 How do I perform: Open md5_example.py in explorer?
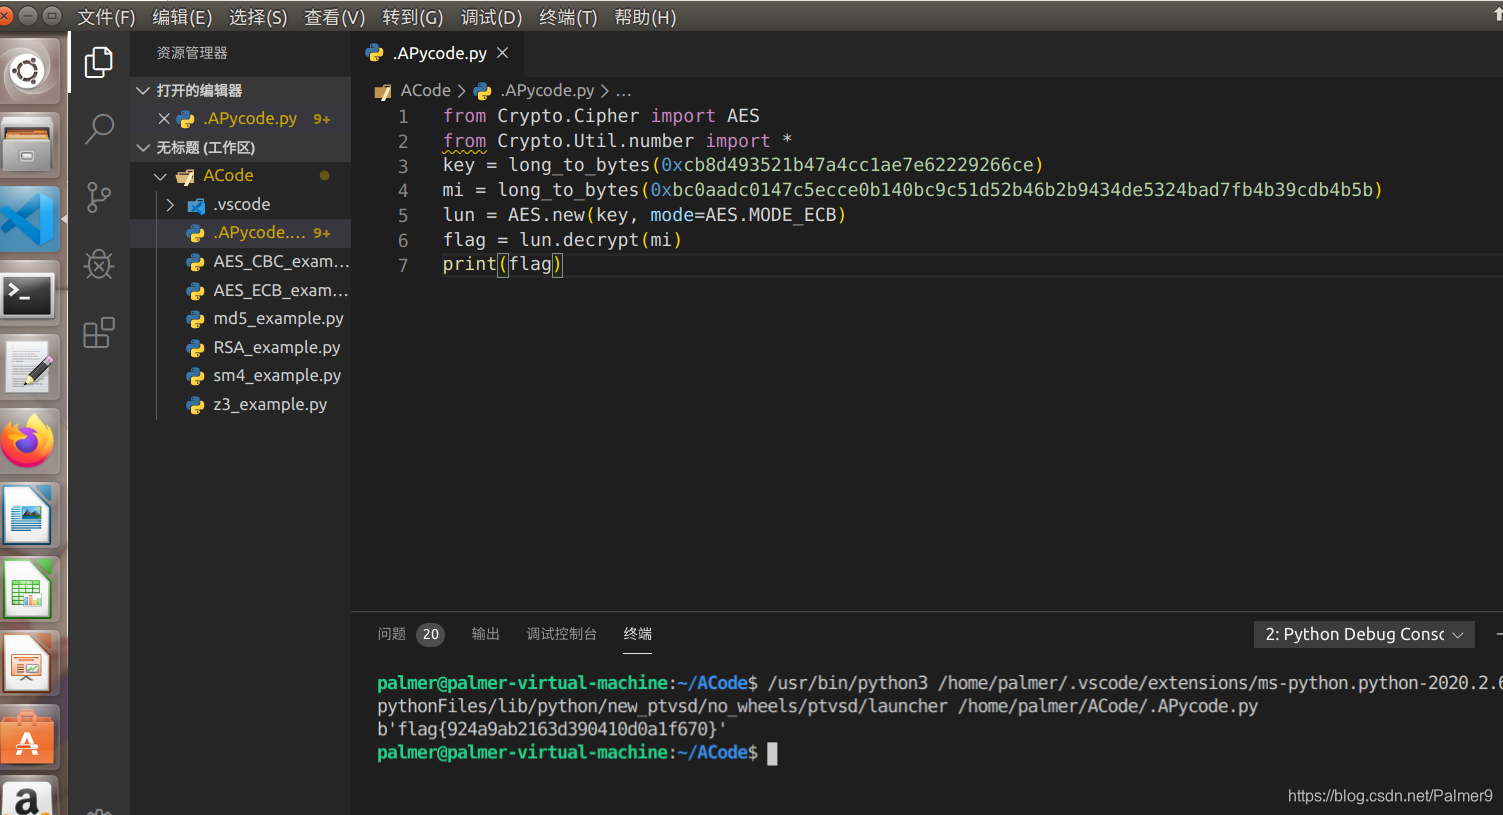tap(240, 318)
